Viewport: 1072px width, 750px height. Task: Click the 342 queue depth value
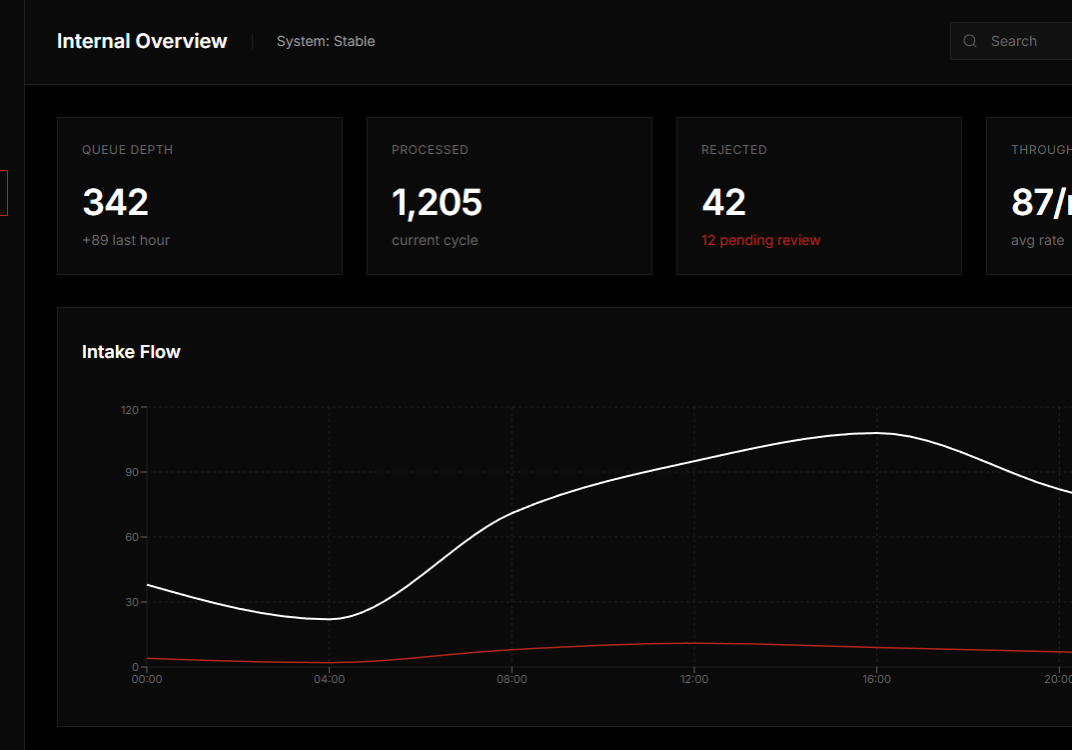click(x=115, y=202)
